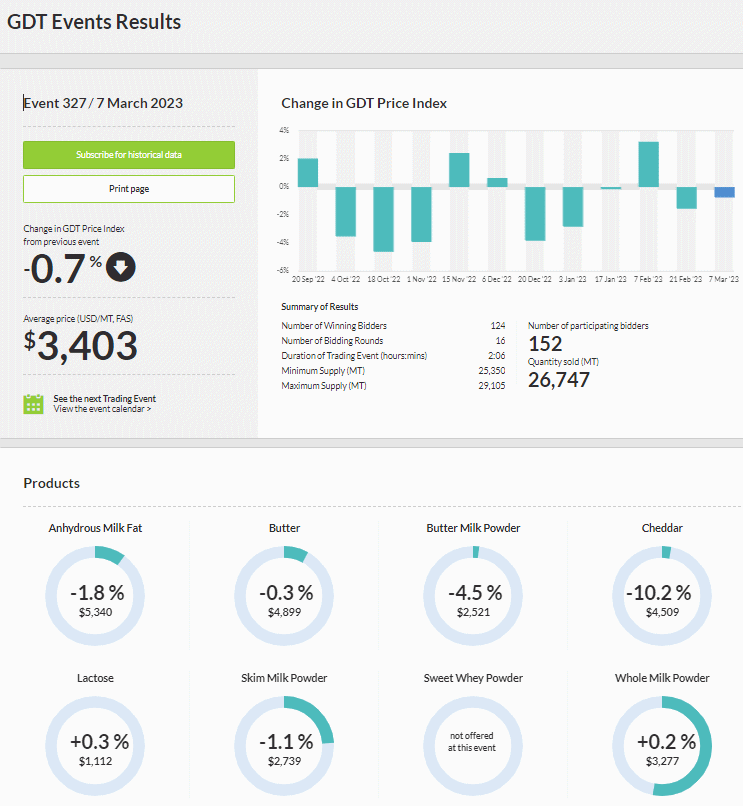This screenshot has height=806, width=743.
Task: Open the Butter Milk Powder donut chart
Action: click(473, 596)
